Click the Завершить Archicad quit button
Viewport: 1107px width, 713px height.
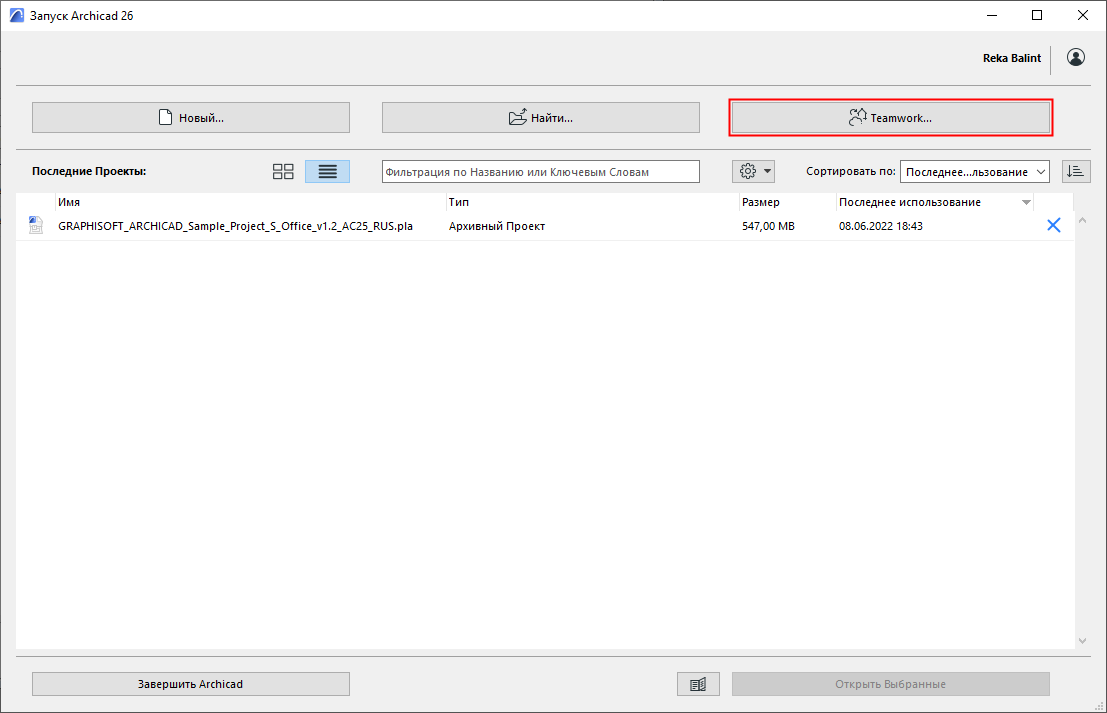click(191, 684)
